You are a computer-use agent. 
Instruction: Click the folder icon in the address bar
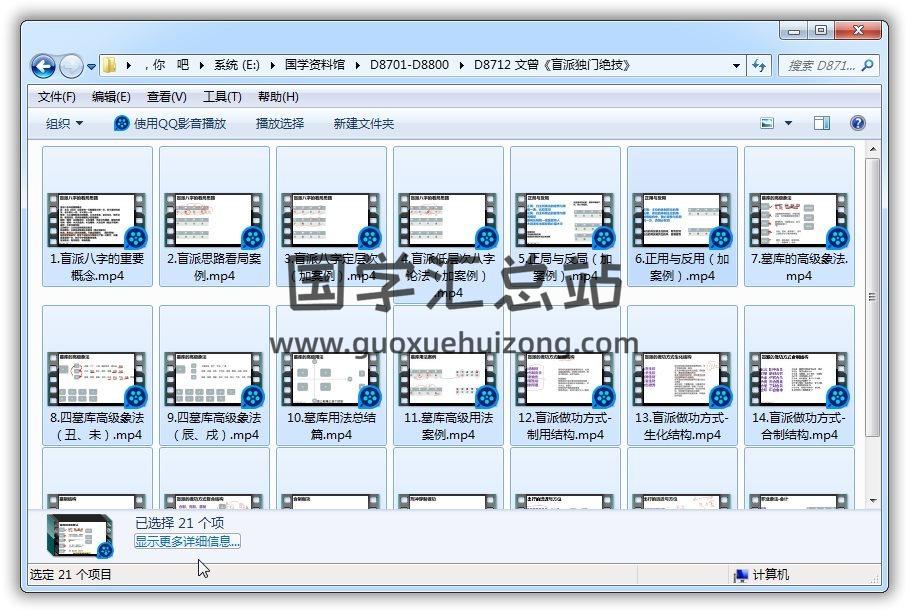click(x=110, y=65)
